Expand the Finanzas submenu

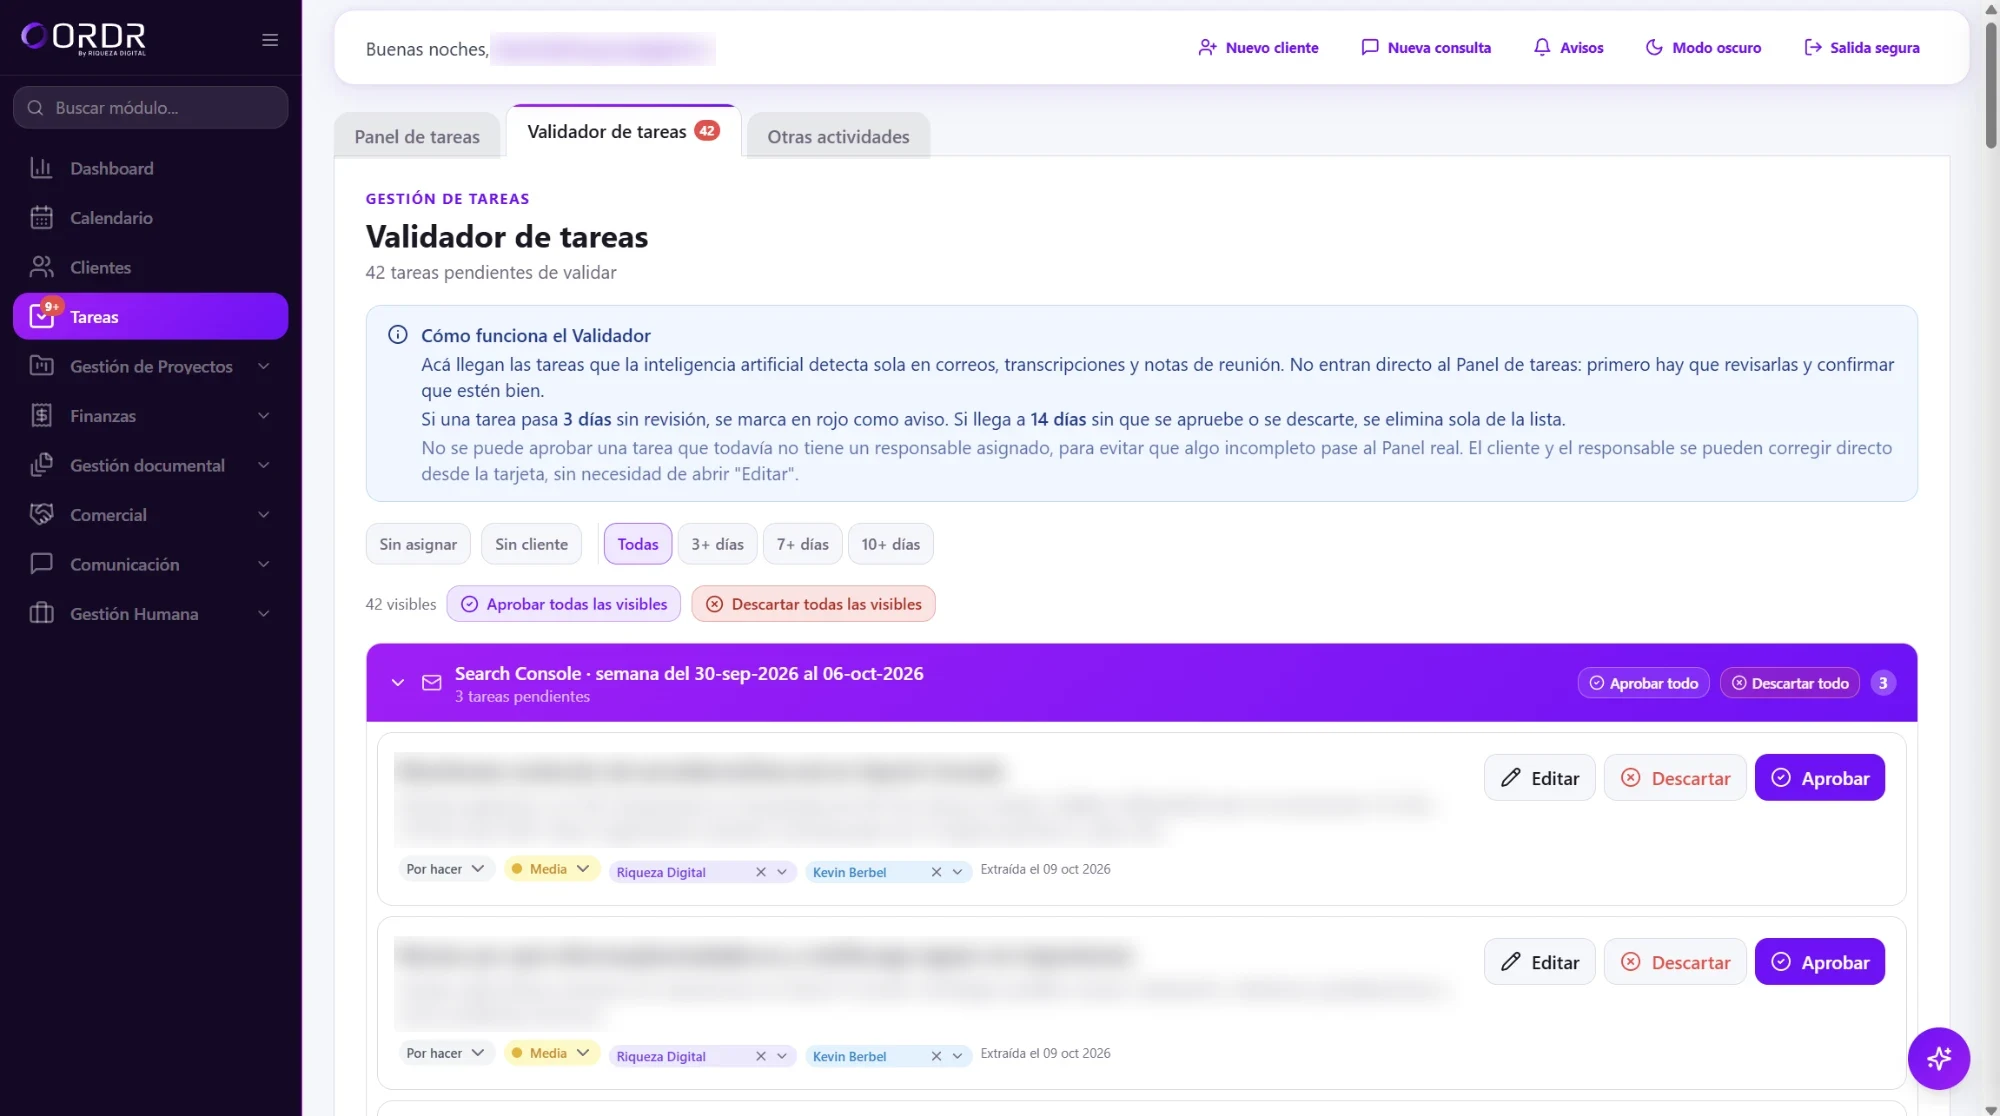[150, 416]
